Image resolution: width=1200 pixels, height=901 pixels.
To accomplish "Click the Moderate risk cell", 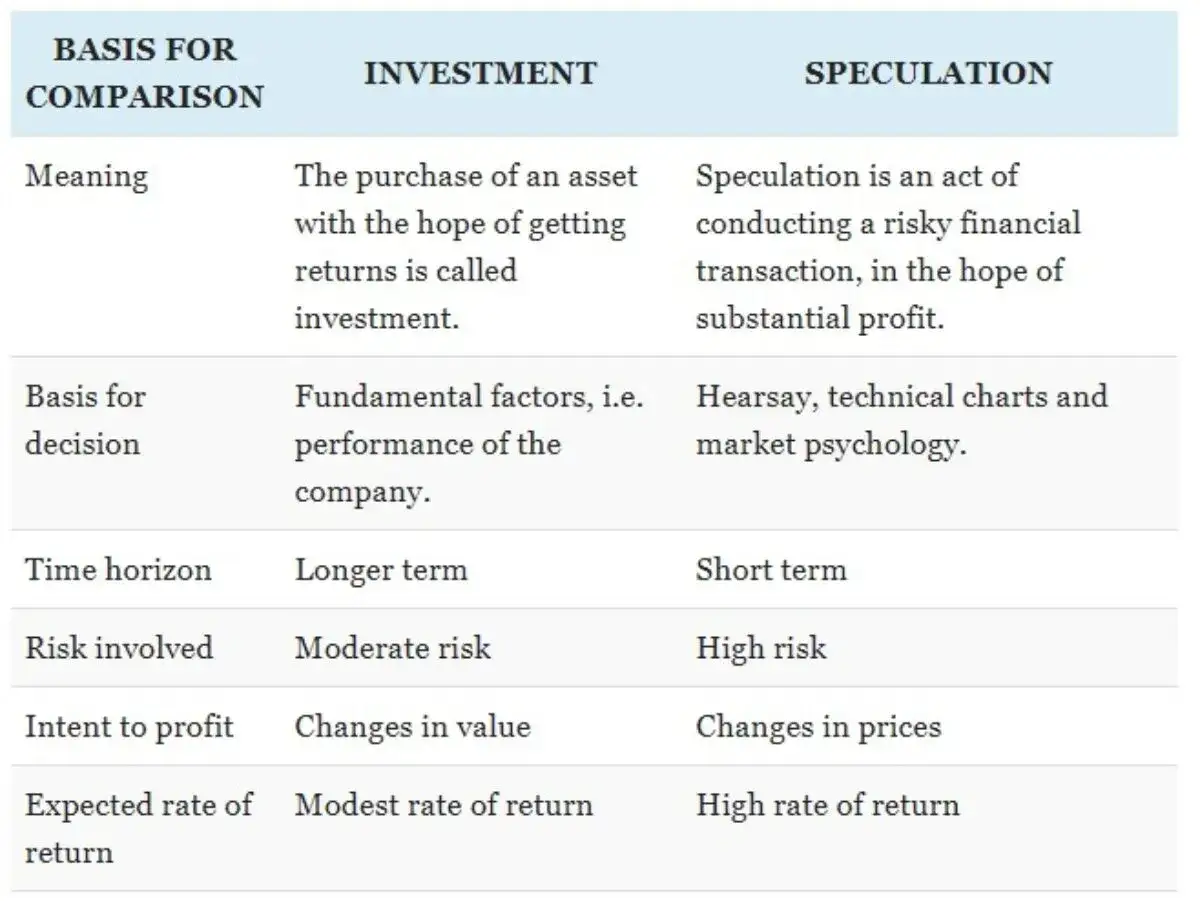I will pos(393,648).
